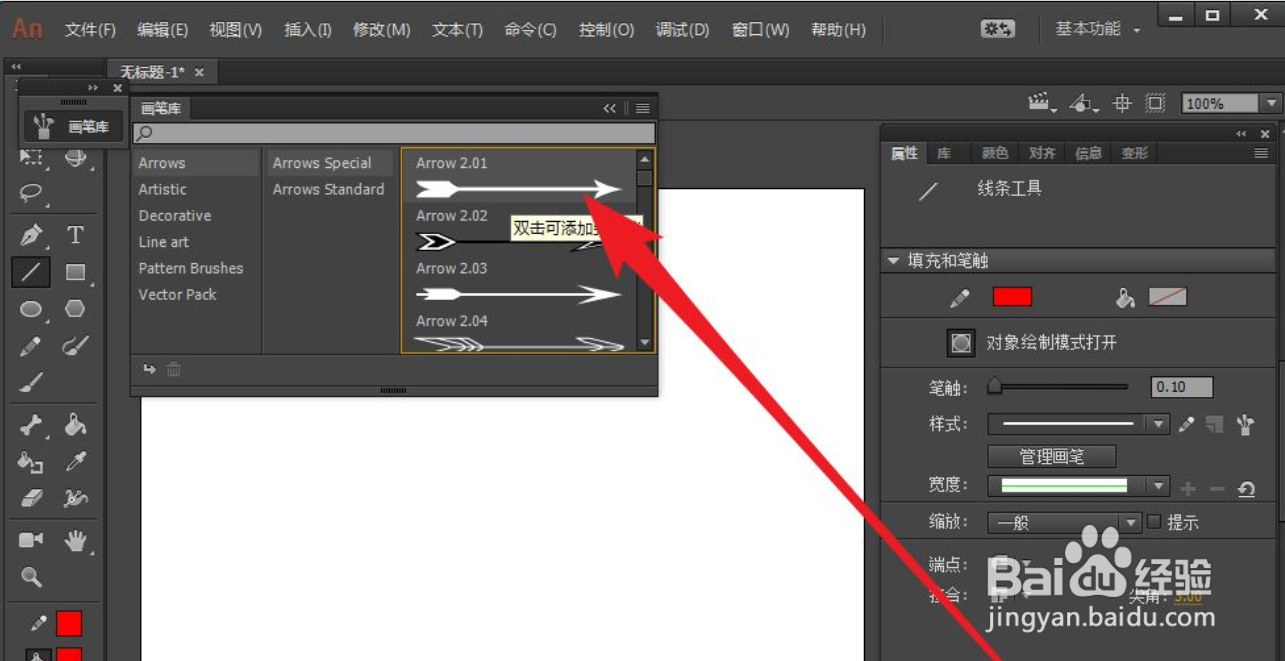Enable the 提示 hinting checkbox
This screenshot has width=1285, height=661.
[x=1154, y=521]
